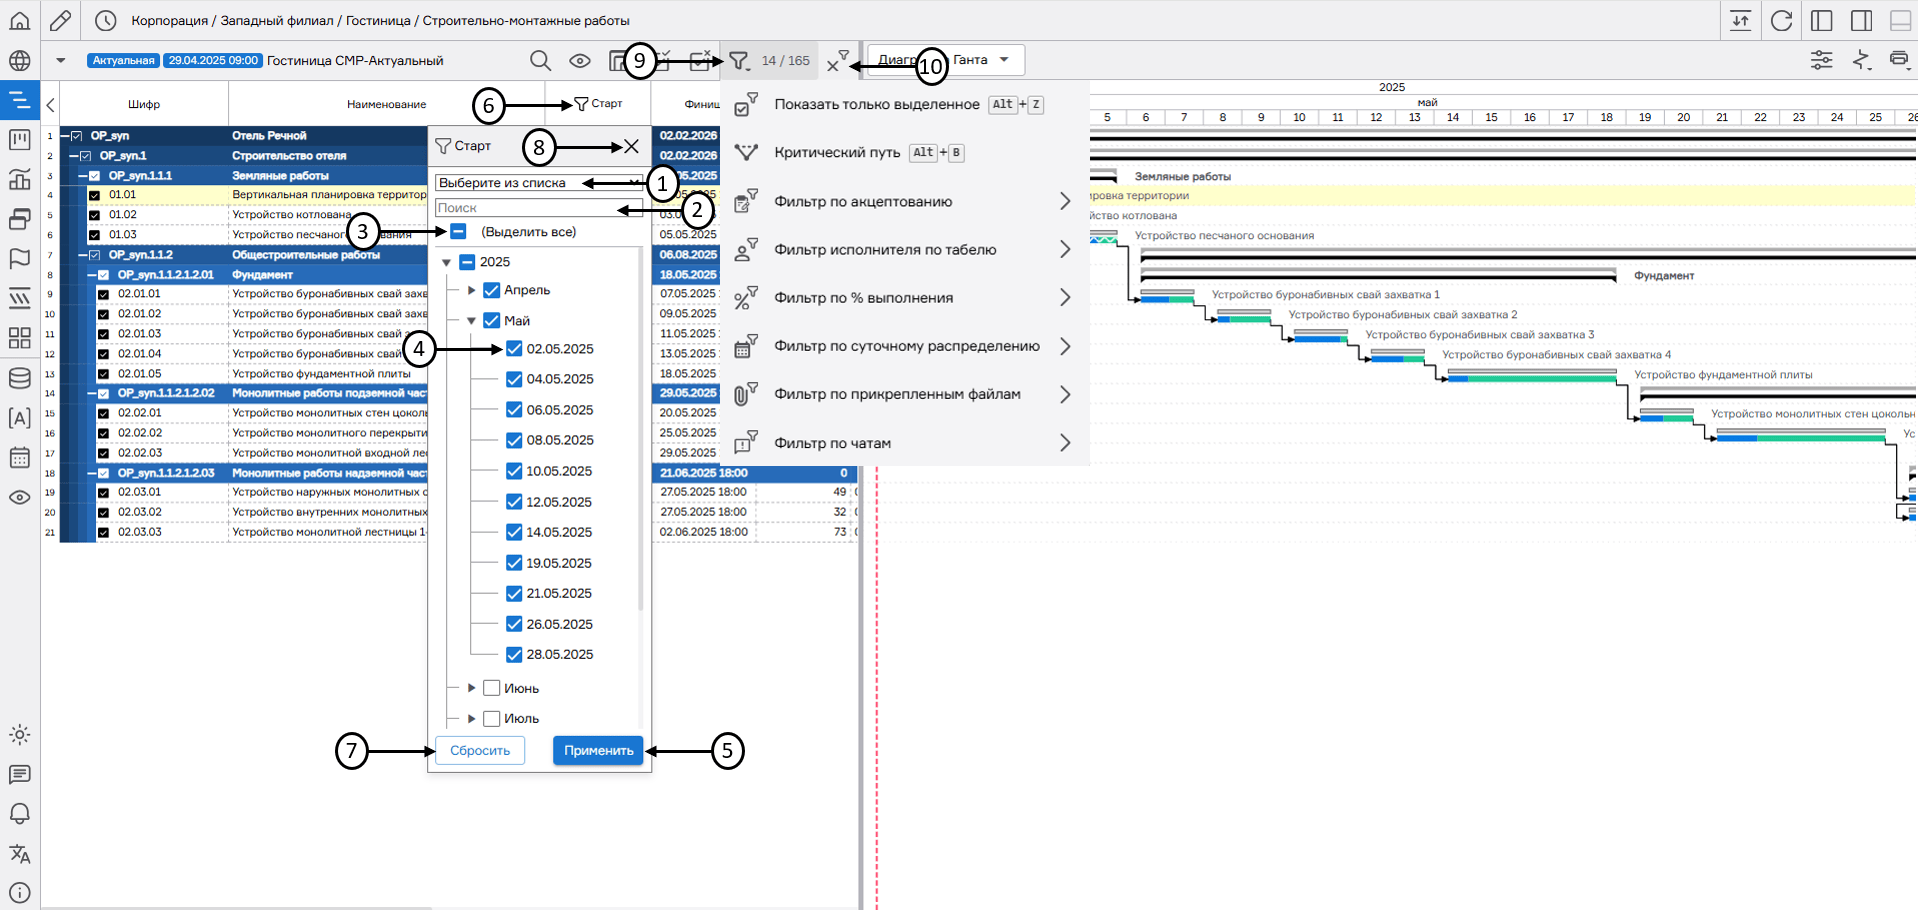The width and height of the screenshot is (1918, 910).
Task: Open the Диаграмма Ганта view dropdown
Action: 1004,60
